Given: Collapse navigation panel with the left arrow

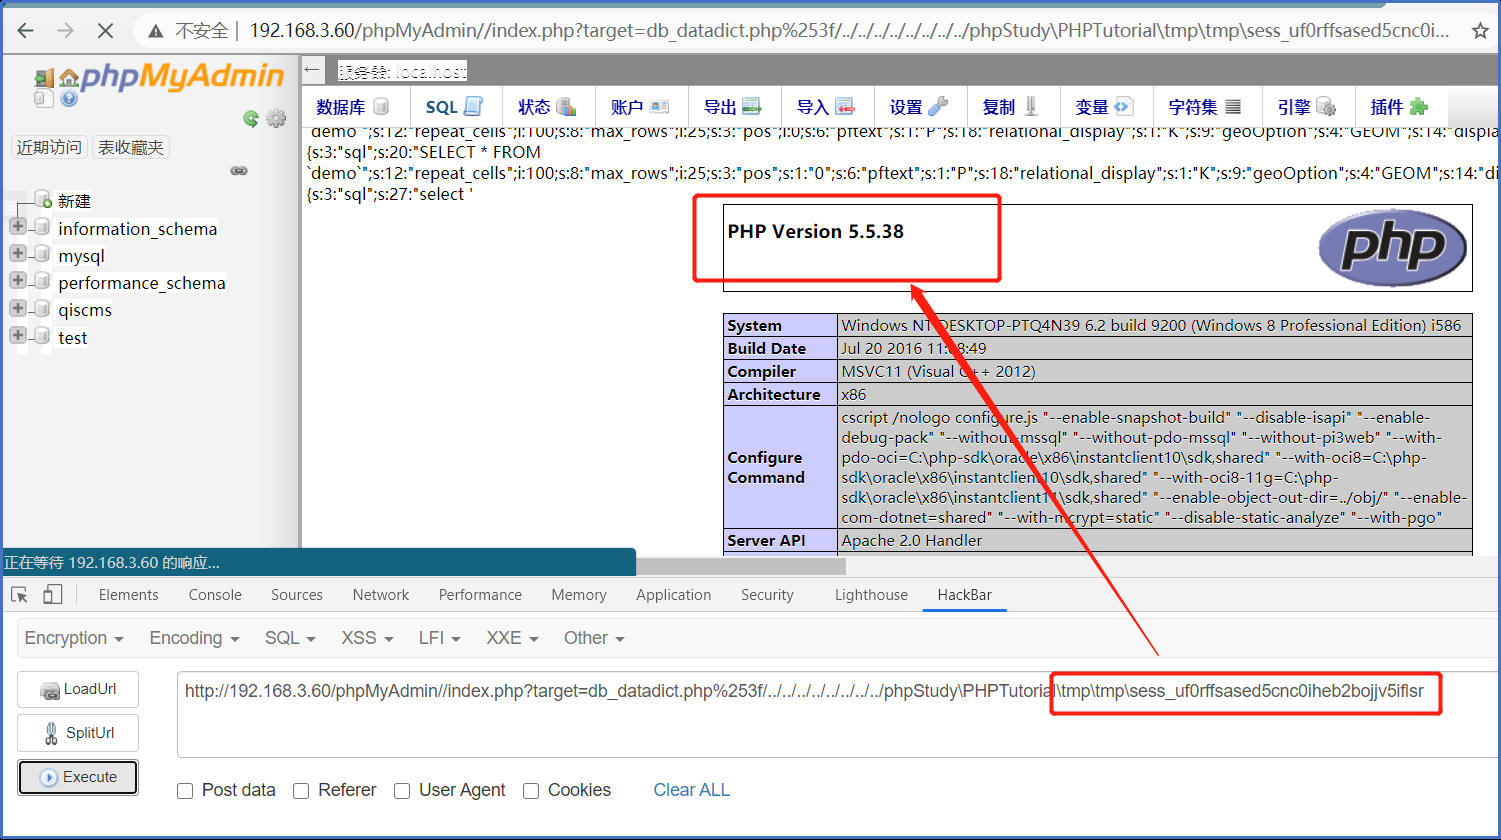Looking at the screenshot, I should tap(312, 70).
